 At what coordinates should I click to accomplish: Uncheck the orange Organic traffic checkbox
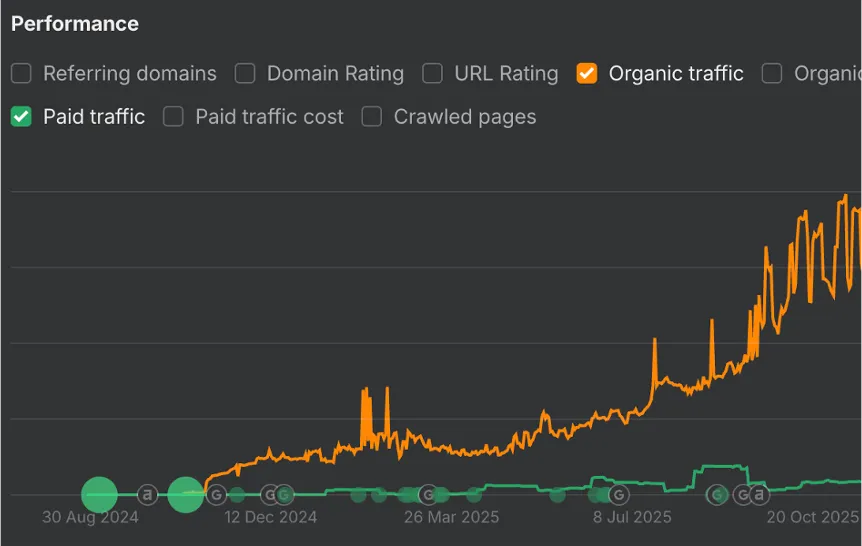coord(587,73)
